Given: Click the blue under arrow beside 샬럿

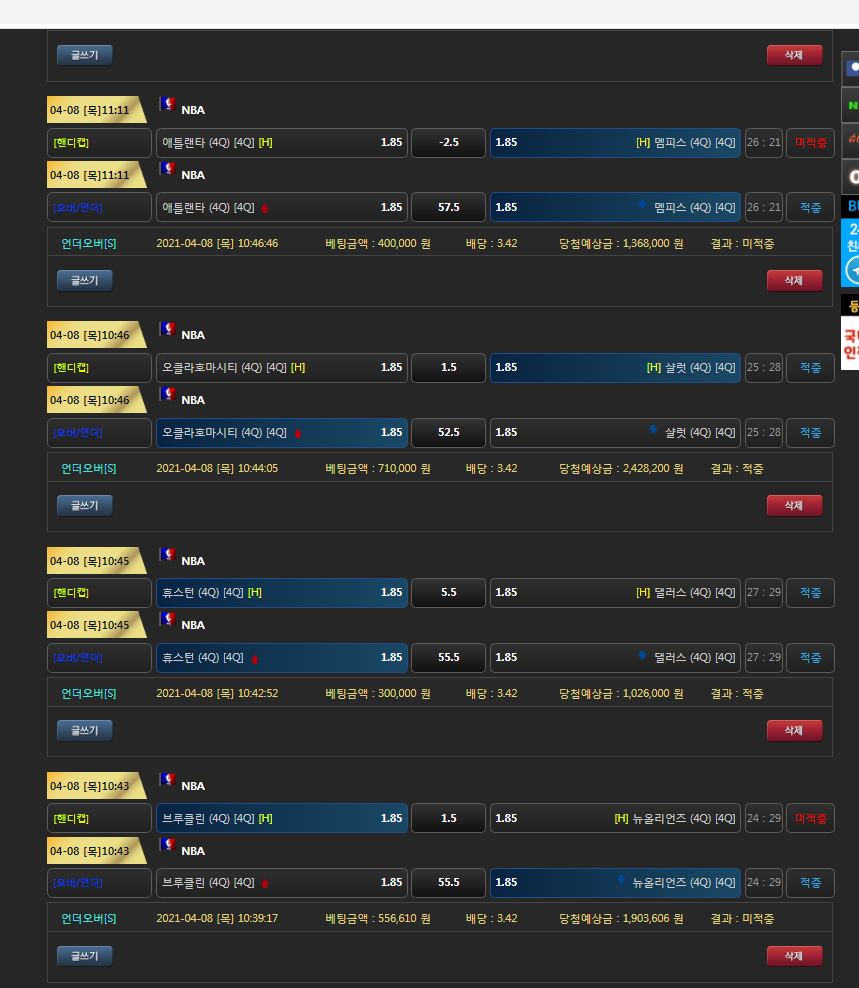Looking at the screenshot, I should click(x=653, y=430).
